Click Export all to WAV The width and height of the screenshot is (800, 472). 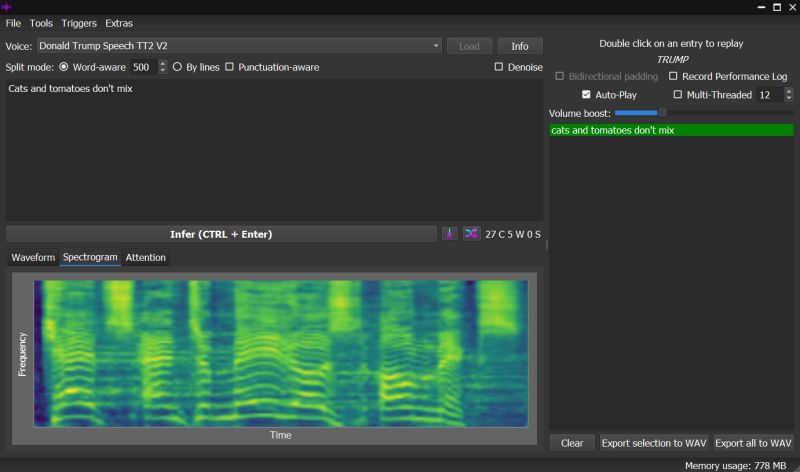(753, 443)
